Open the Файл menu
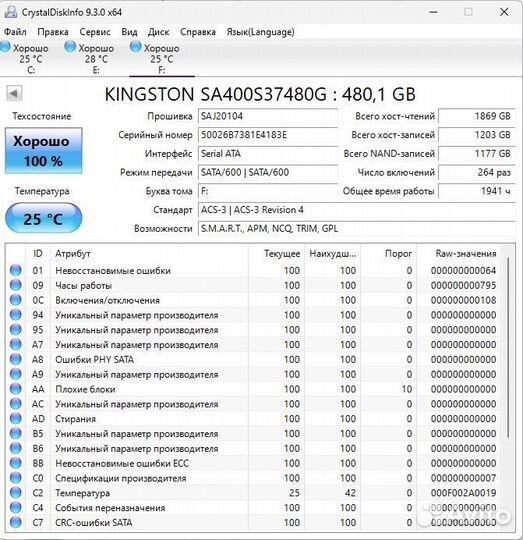Screen dimensions: 523x540 tap(15, 32)
